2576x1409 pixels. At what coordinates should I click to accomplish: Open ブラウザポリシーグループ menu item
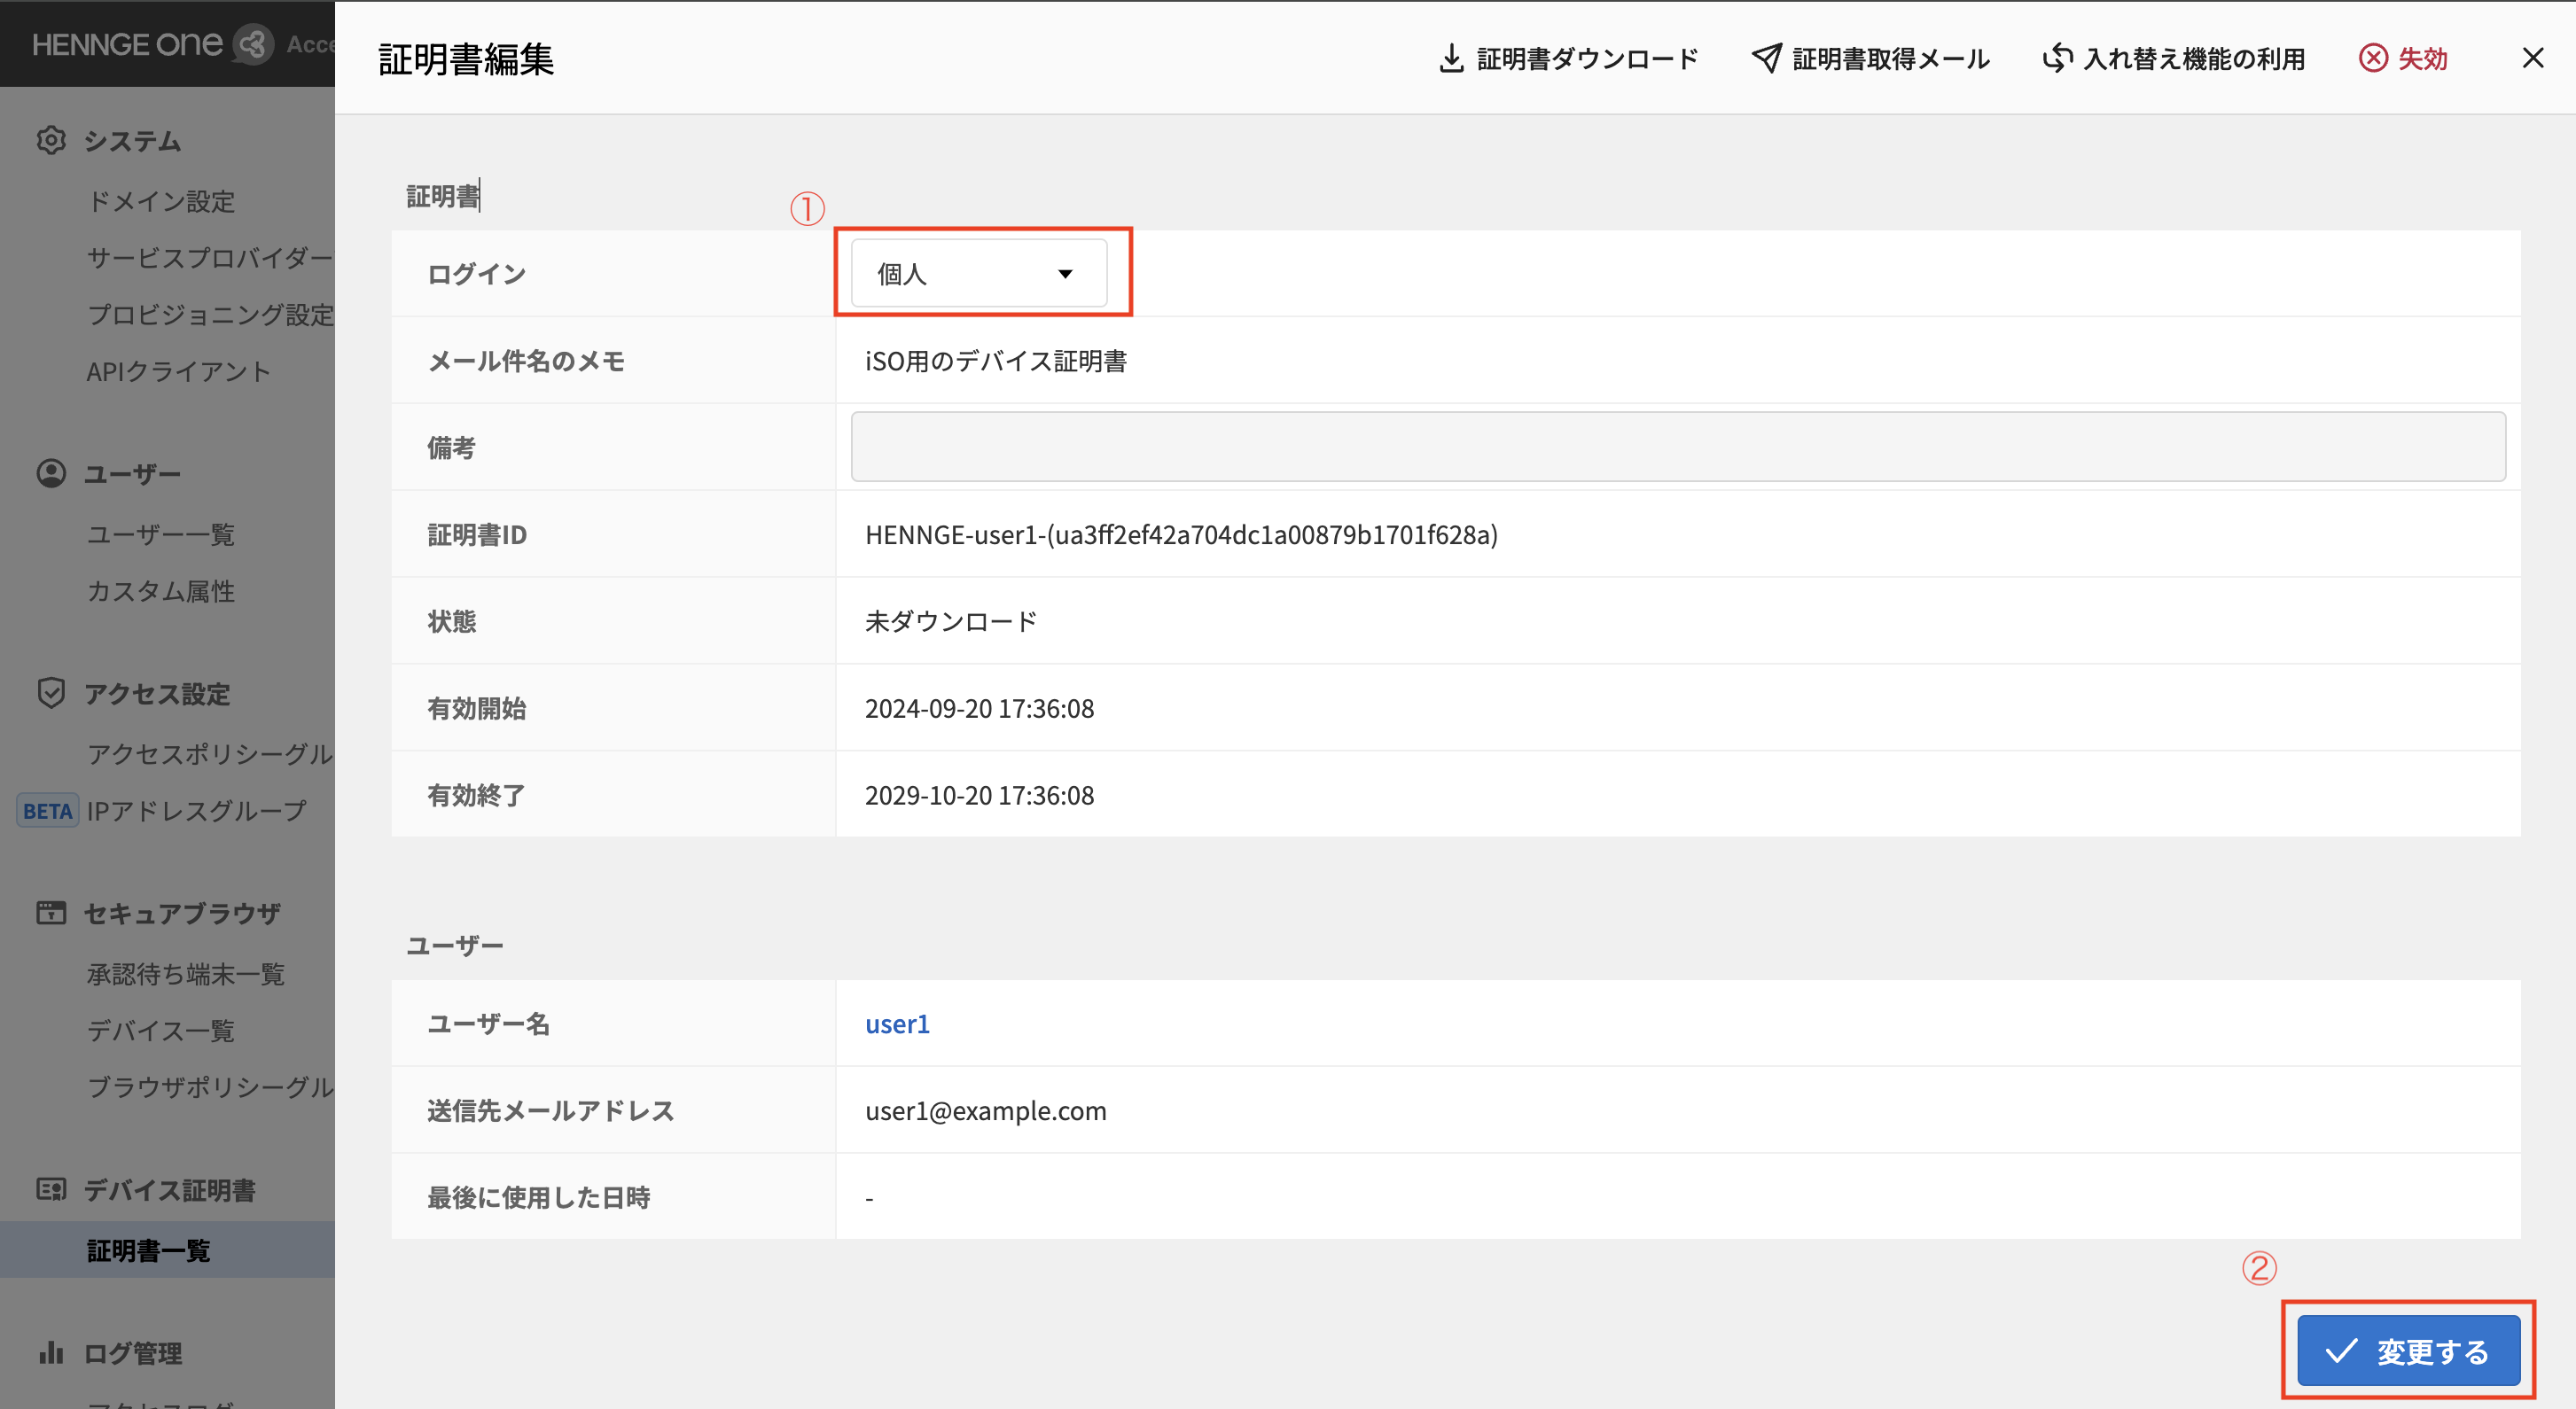pyautogui.click(x=210, y=1087)
